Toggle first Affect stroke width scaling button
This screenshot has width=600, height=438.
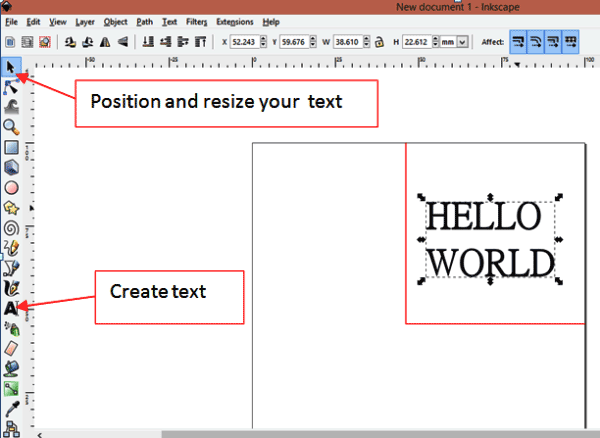point(520,43)
